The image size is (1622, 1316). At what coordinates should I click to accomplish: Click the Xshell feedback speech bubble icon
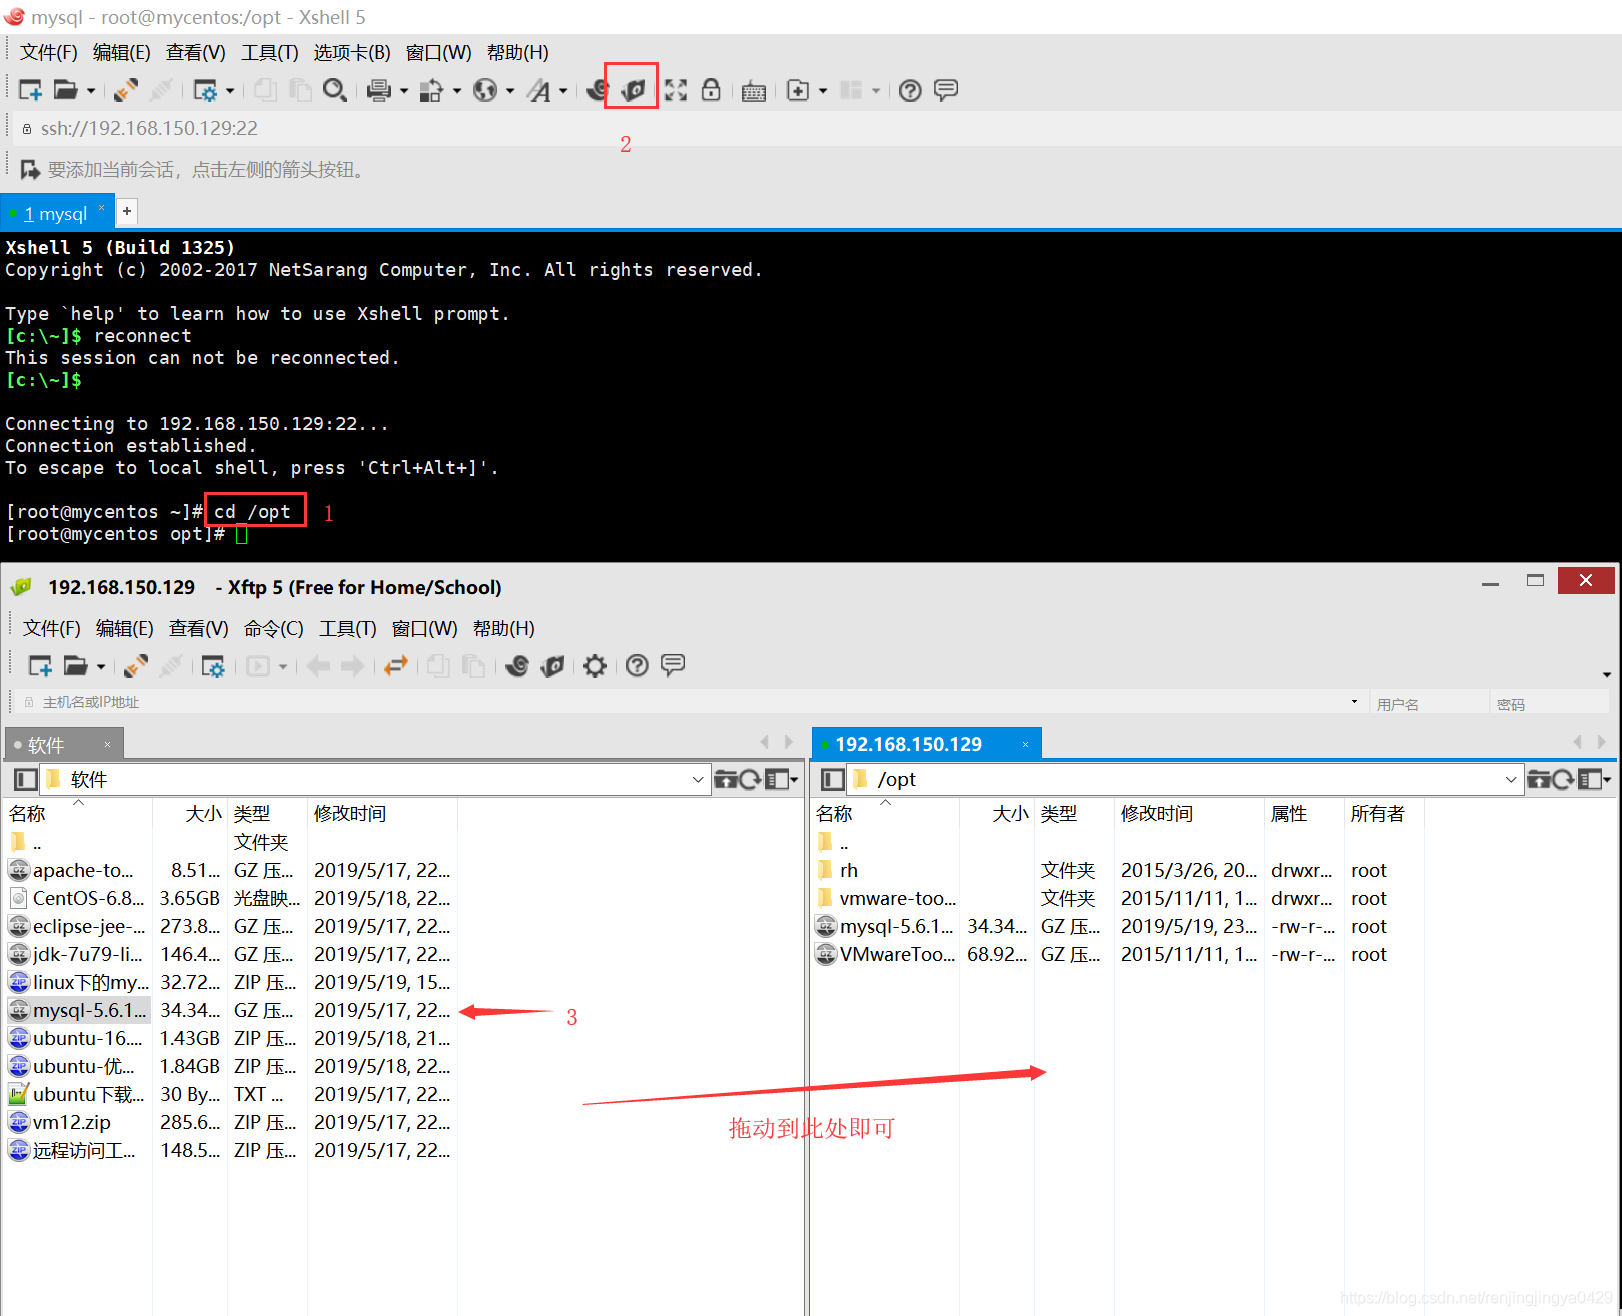pyautogui.click(x=946, y=90)
